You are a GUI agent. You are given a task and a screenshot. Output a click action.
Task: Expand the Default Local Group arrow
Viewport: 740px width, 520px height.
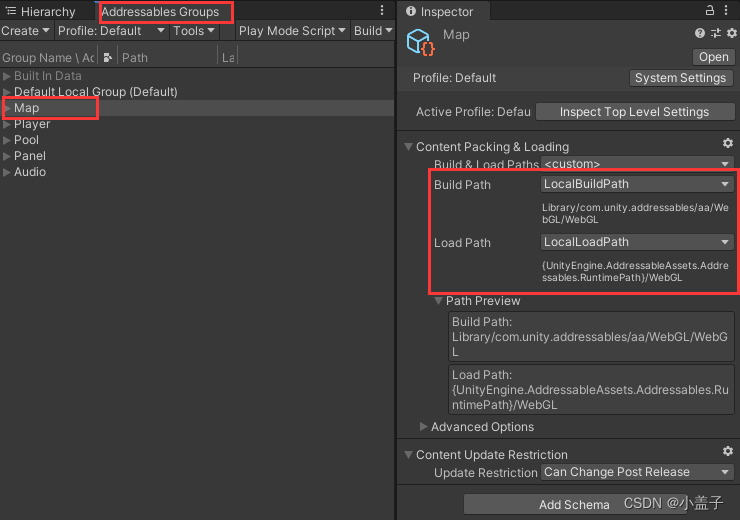[7, 92]
